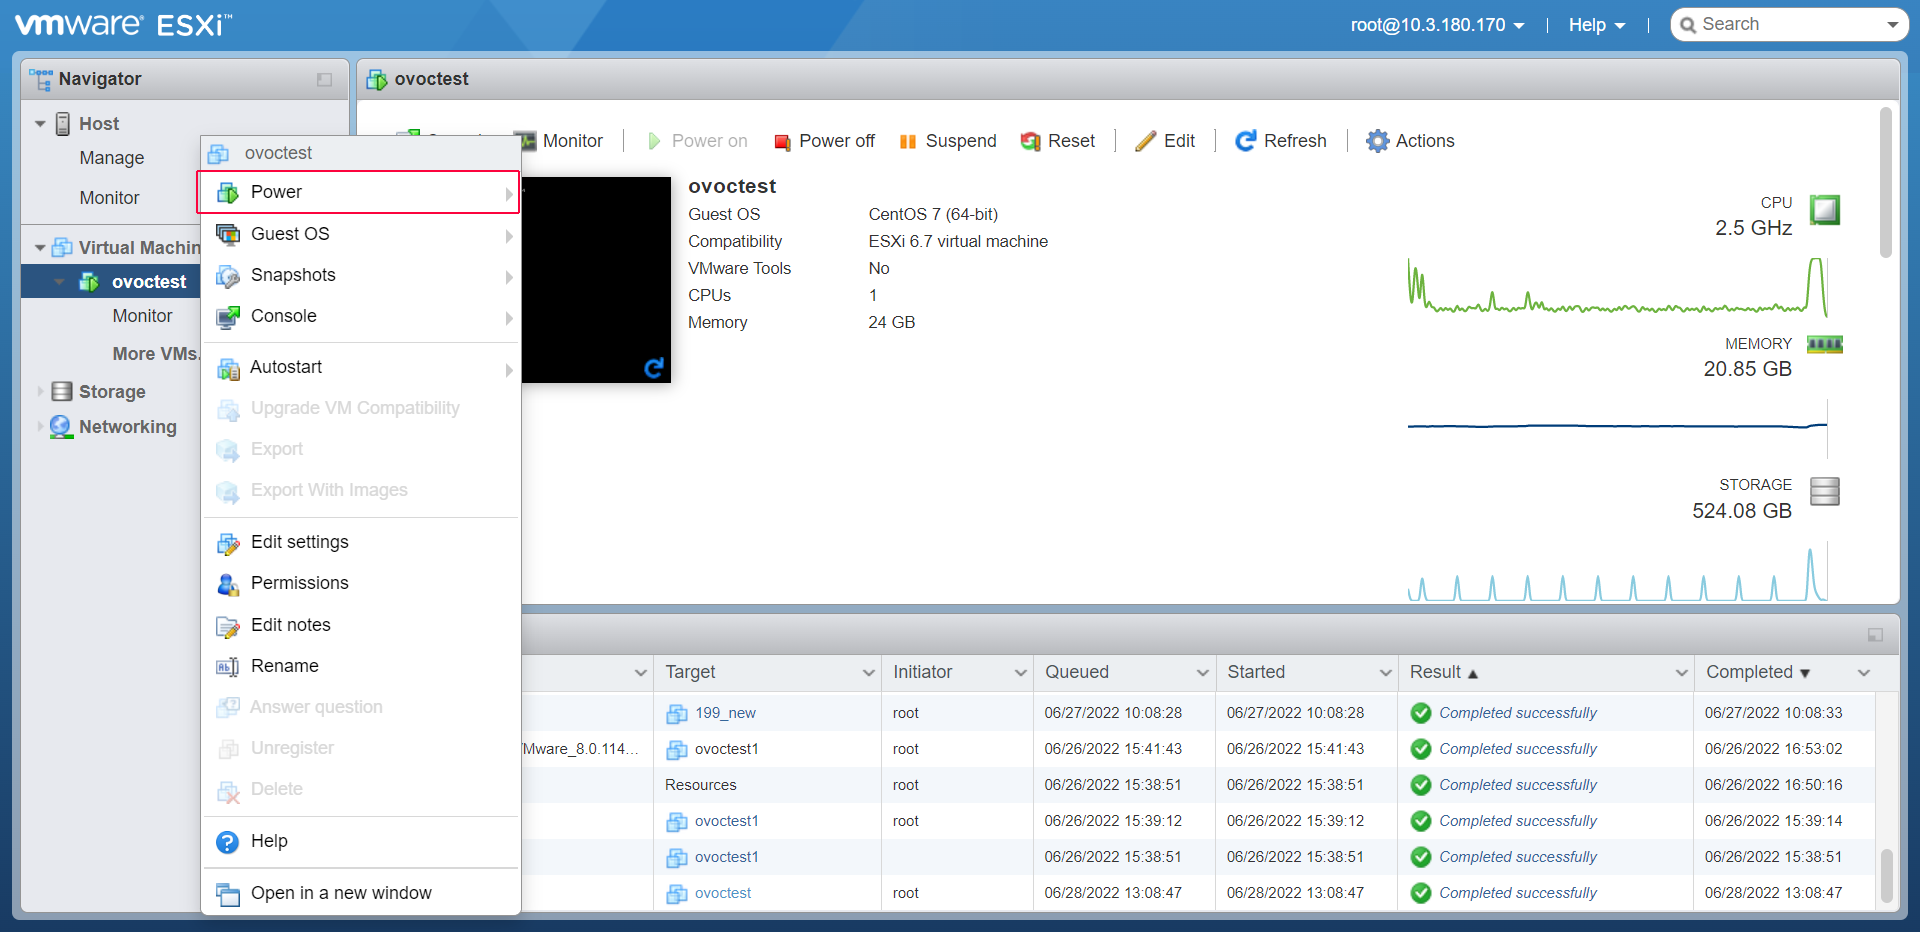
Task: Open the 199_new task target link
Action: click(x=725, y=713)
